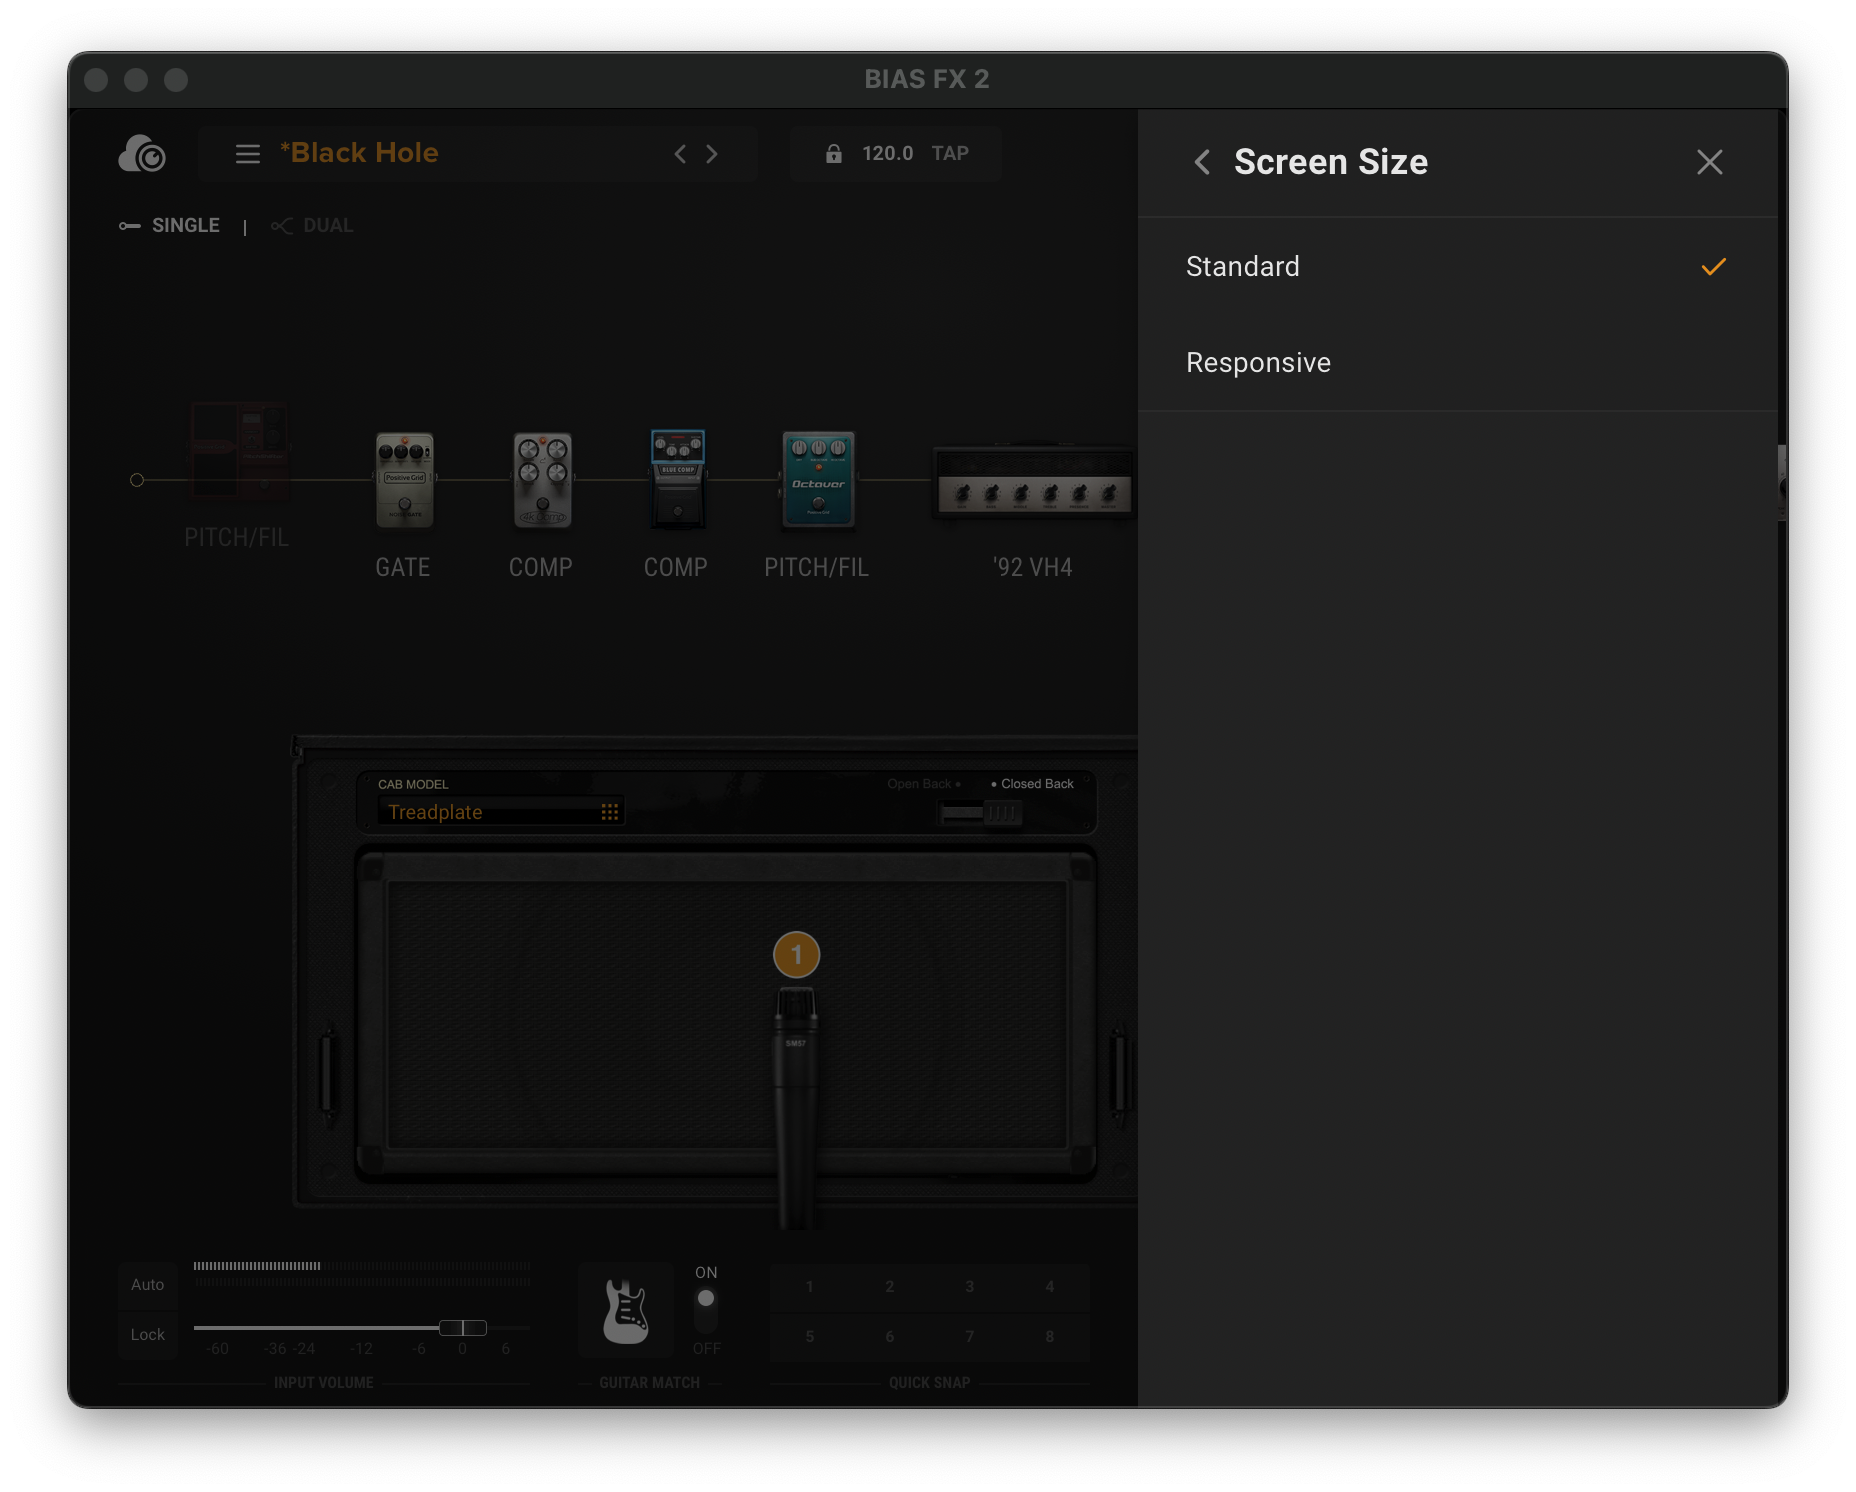The image size is (1856, 1492).
Task: Click the Guitar Match guitar icon
Action: [626, 1312]
